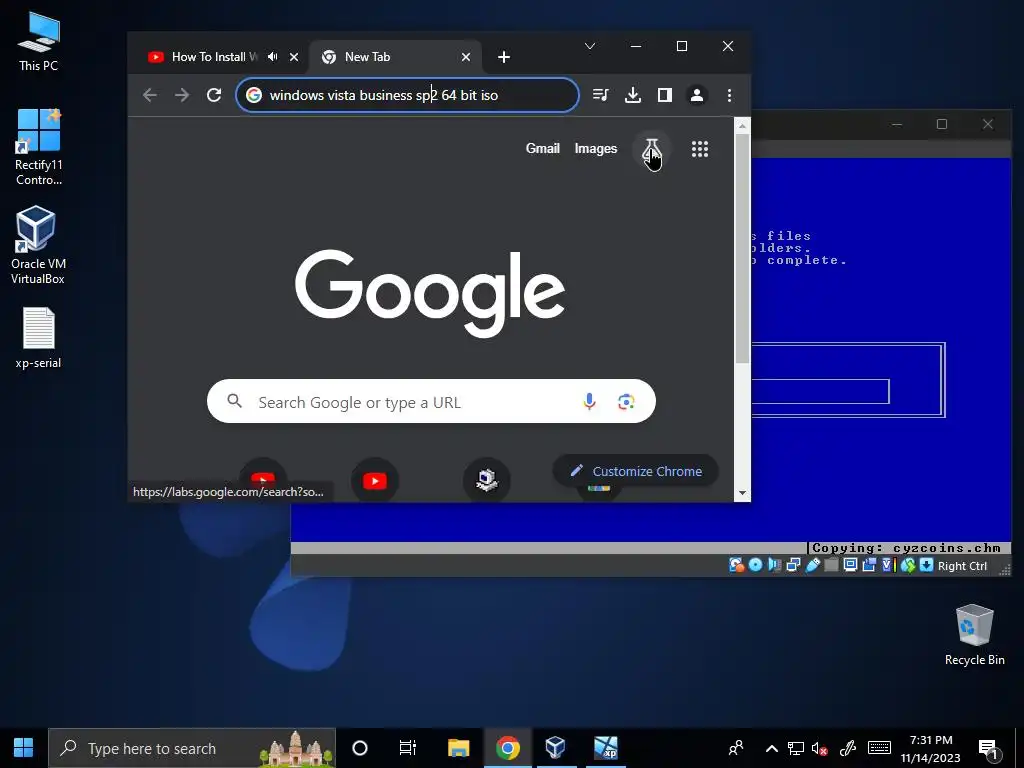Open the computer icon shortcut tile
The height and width of the screenshot is (768, 1024).
pyautogui.click(x=487, y=481)
